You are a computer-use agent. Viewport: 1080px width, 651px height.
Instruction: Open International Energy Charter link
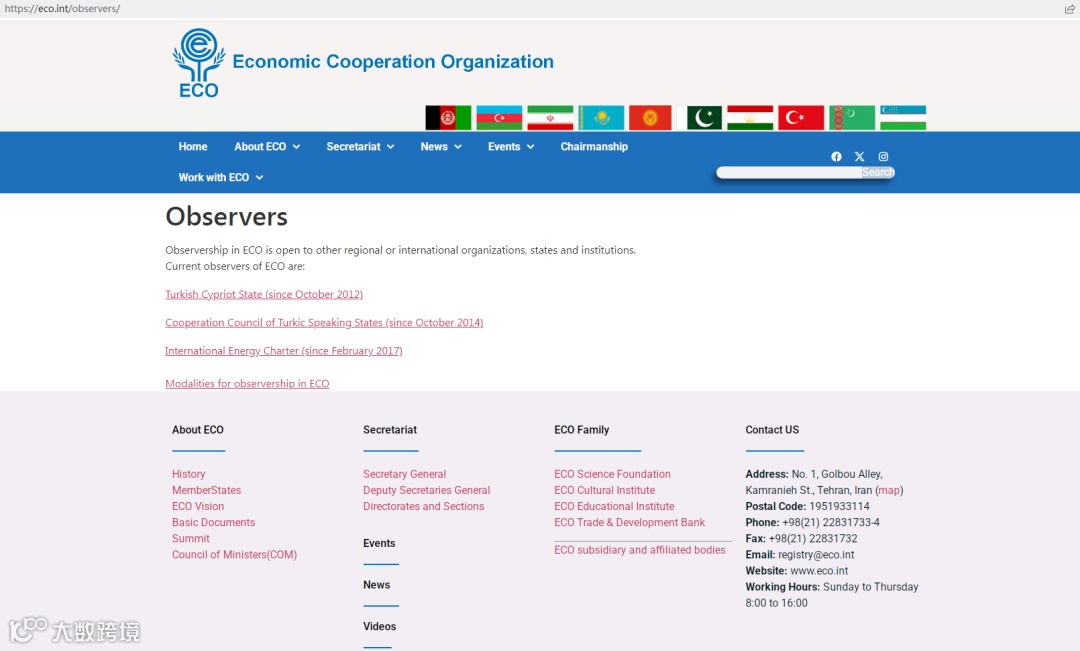click(284, 351)
